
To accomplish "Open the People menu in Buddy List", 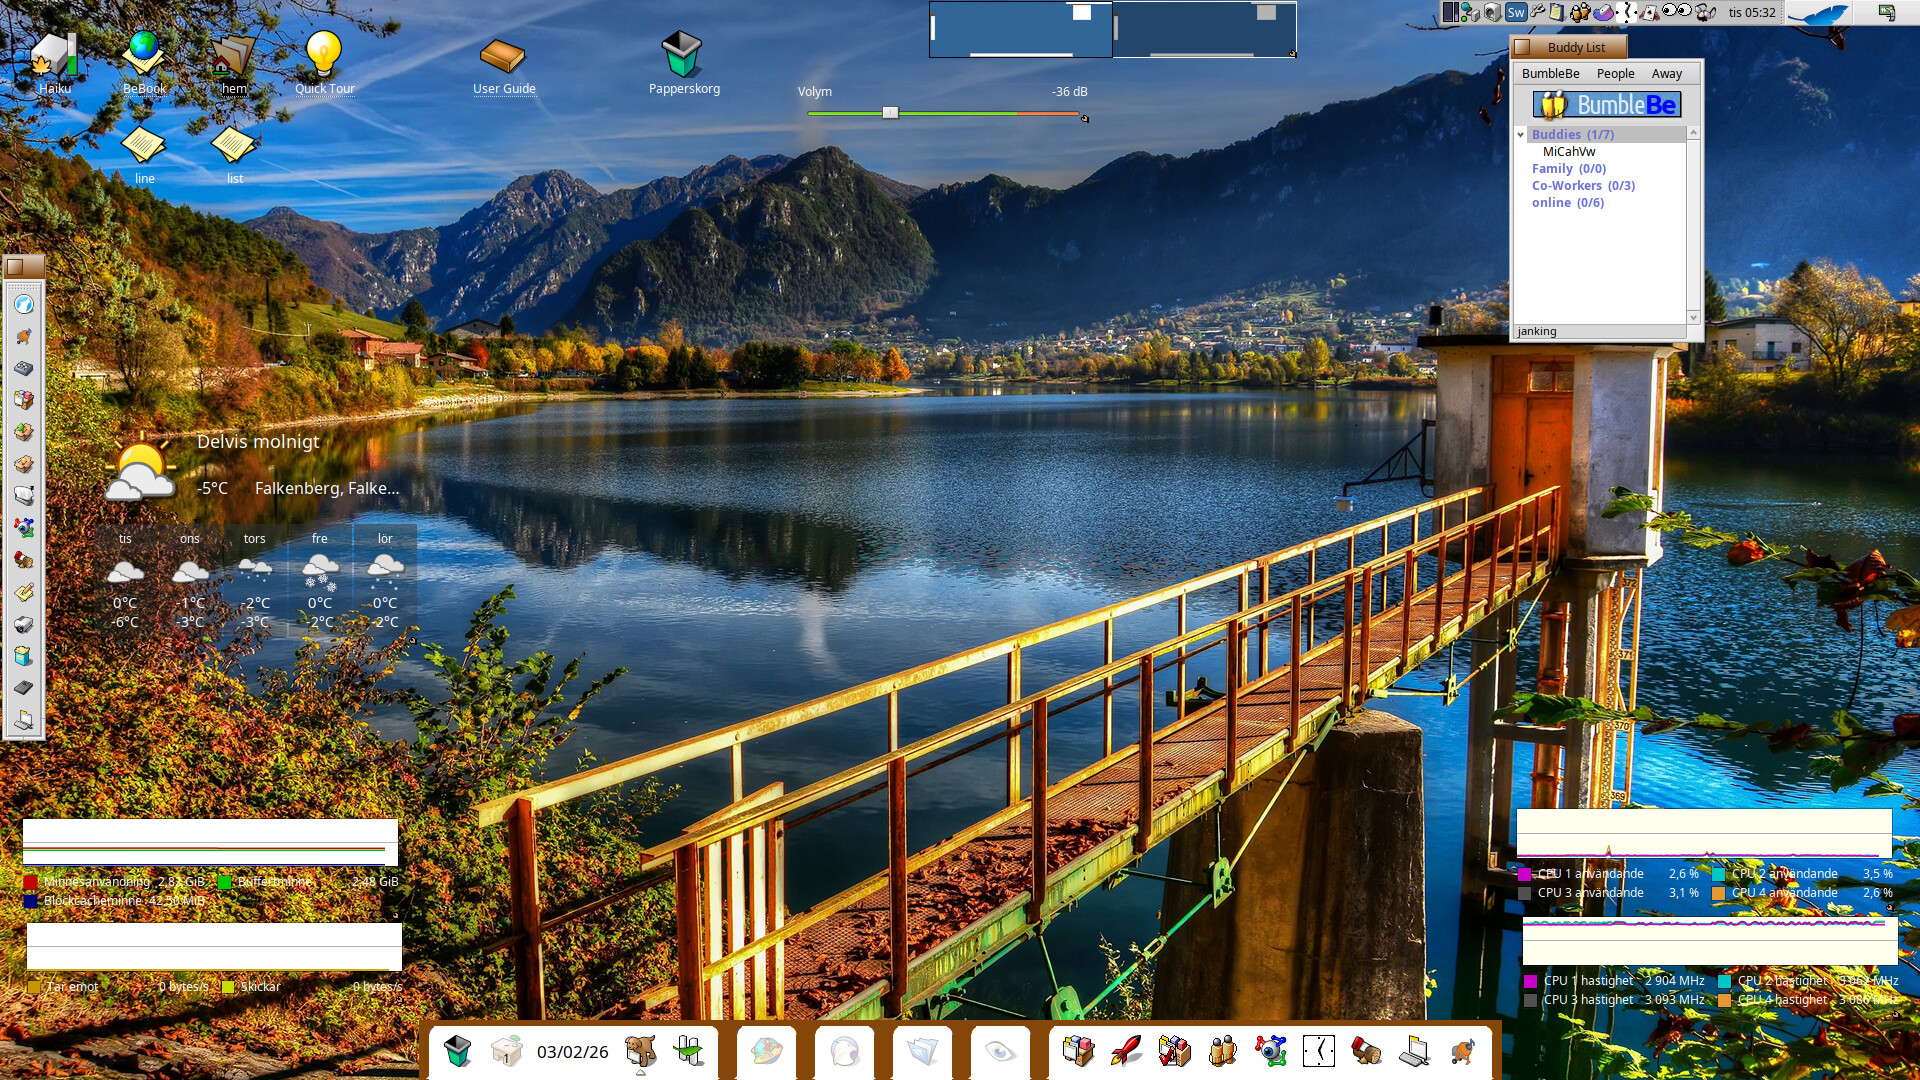I will click(x=1614, y=74).
